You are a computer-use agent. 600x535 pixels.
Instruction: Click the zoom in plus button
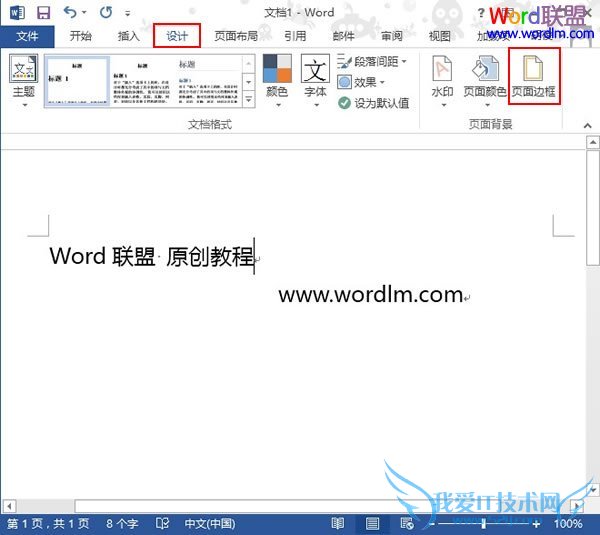tap(536, 524)
